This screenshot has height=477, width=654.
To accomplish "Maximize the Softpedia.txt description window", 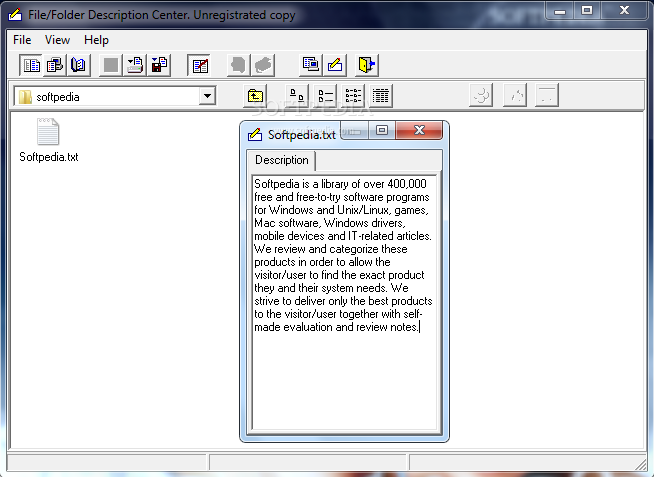I will click(x=382, y=130).
